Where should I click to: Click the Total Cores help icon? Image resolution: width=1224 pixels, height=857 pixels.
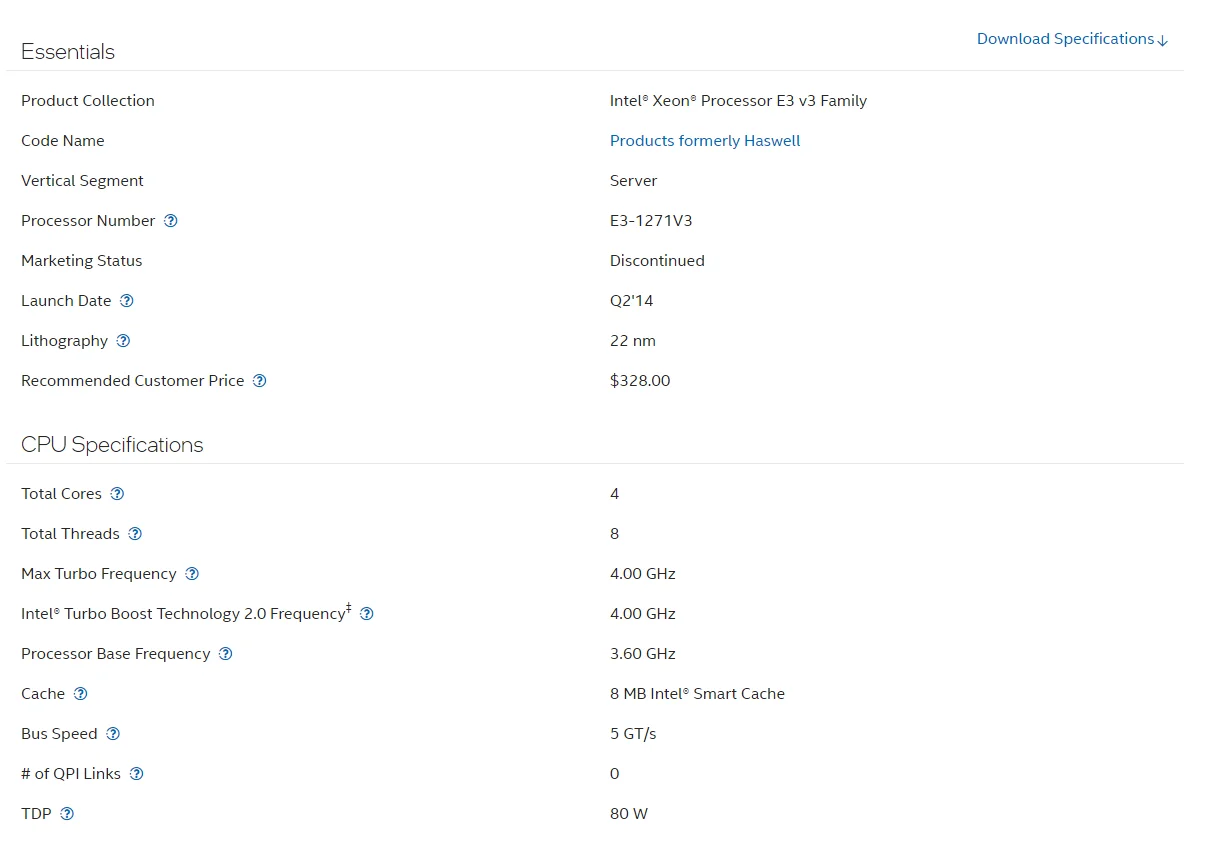point(117,494)
